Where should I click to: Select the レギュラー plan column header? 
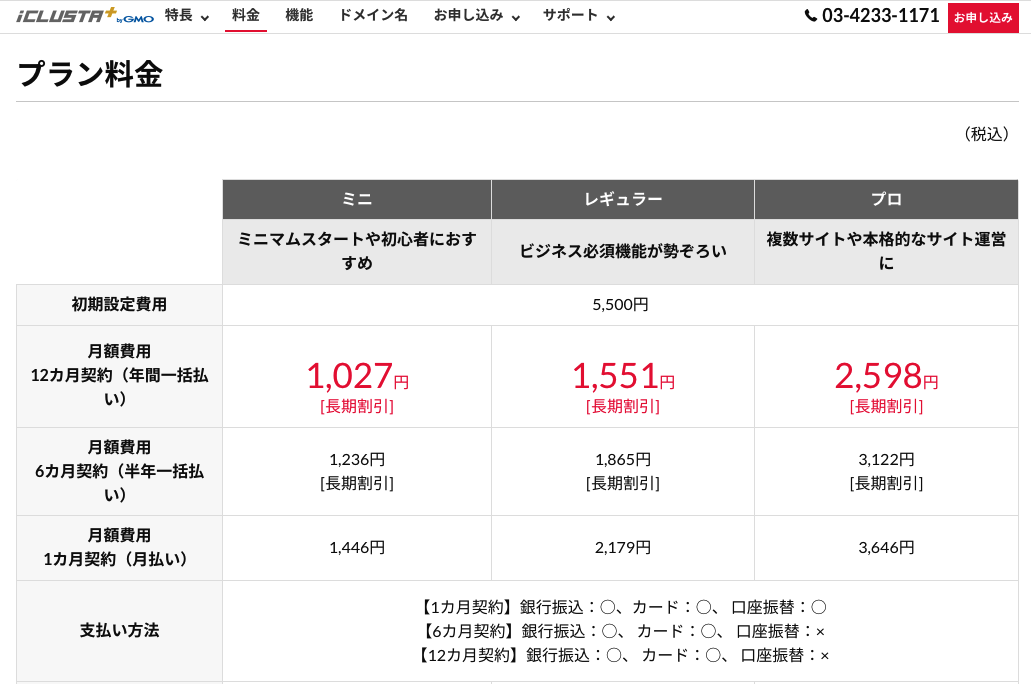tap(623, 199)
